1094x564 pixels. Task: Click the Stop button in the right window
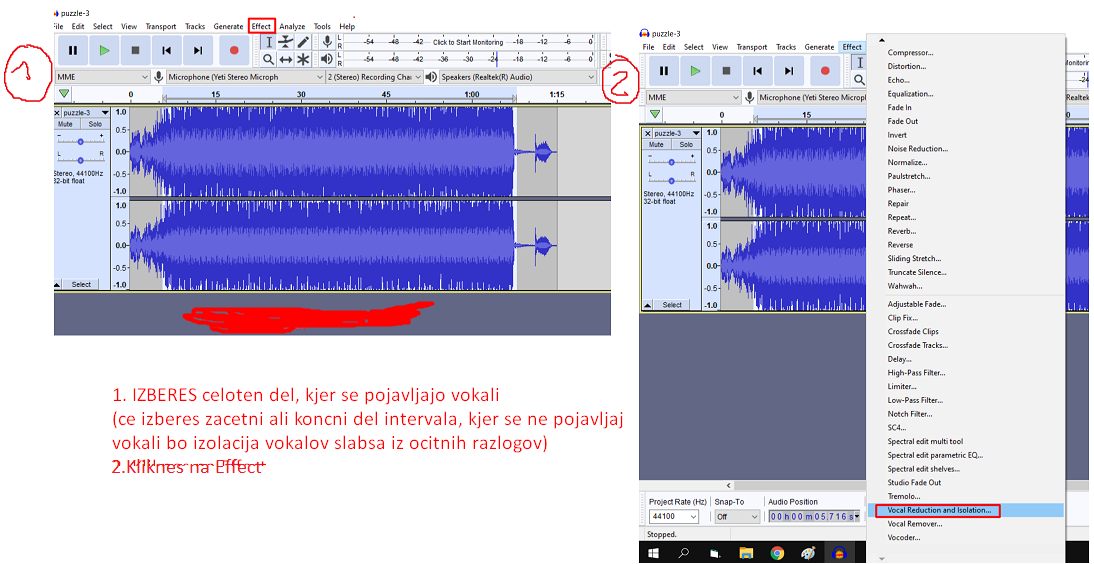click(726, 71)
